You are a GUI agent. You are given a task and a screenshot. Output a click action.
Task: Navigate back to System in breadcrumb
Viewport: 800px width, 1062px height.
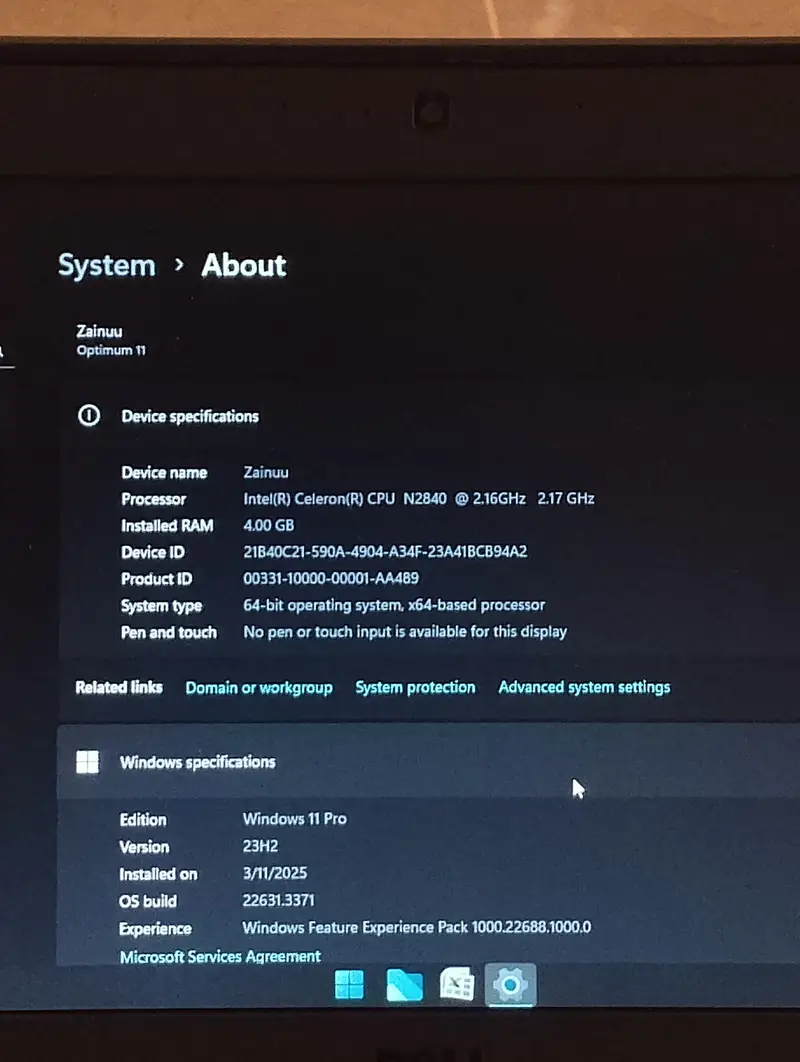[x=107, y=265]
